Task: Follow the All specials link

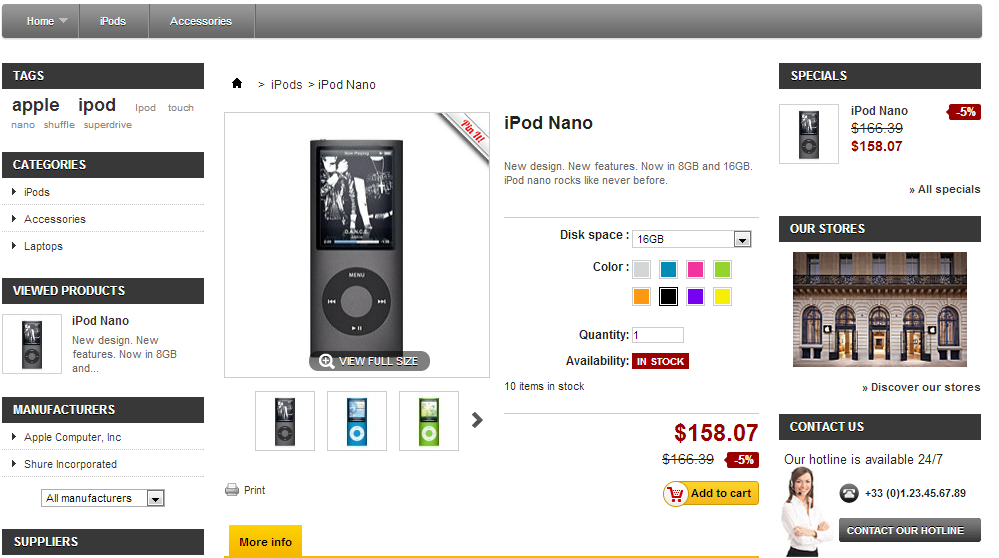Action: tap(945, 189)
